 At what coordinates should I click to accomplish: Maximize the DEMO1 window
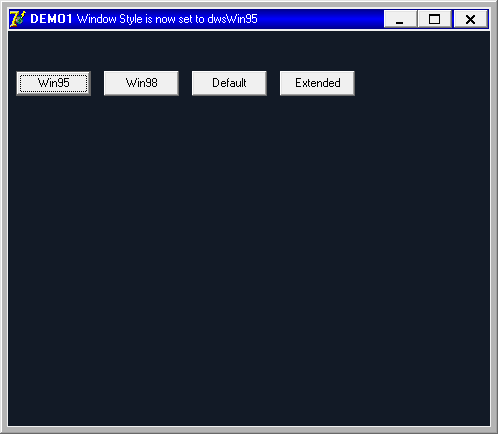click(435, 19)
